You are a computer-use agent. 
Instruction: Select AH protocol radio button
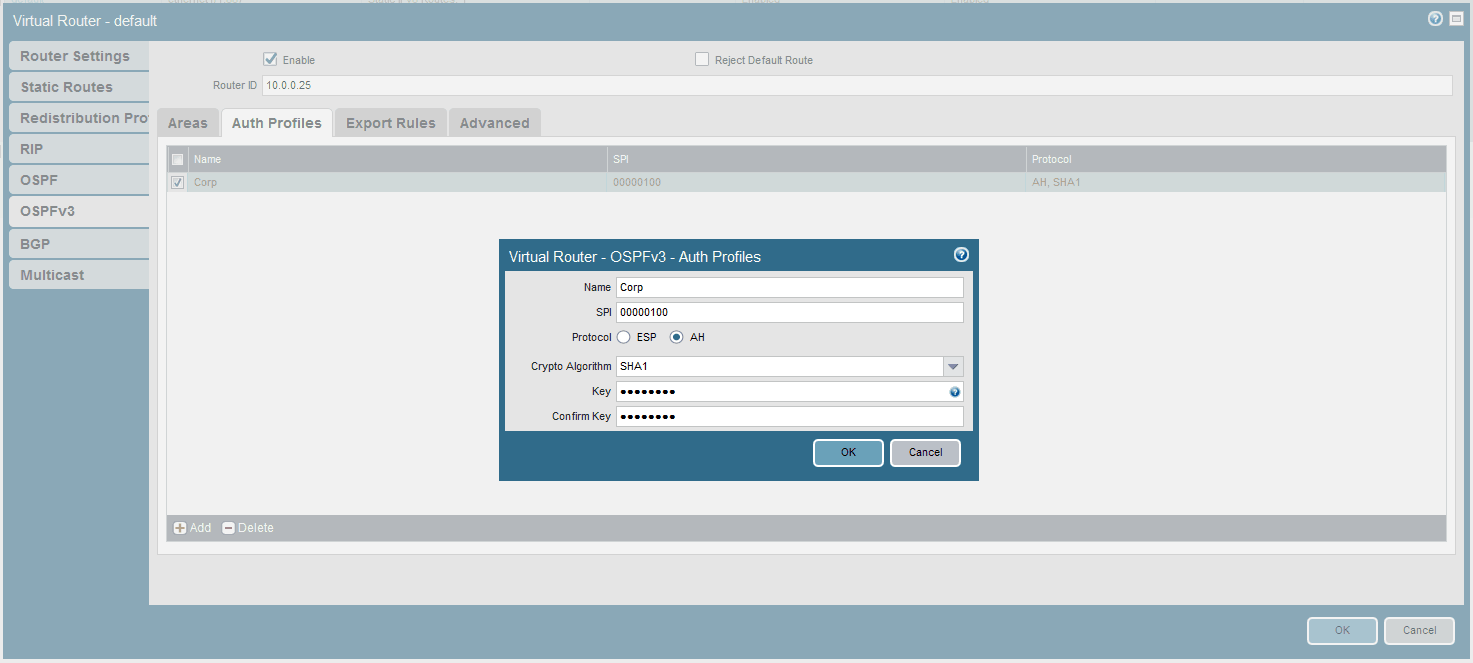(677, 337)
